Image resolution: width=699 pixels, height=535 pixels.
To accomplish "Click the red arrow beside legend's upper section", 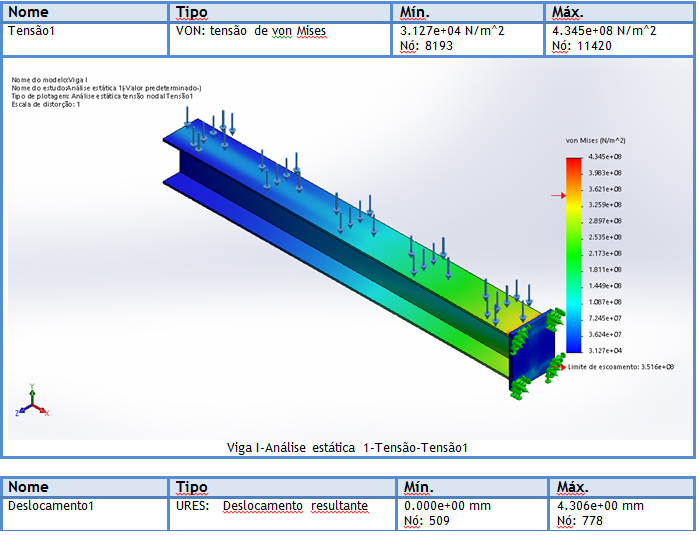I will pyautogui.click(x=557, y=196).
